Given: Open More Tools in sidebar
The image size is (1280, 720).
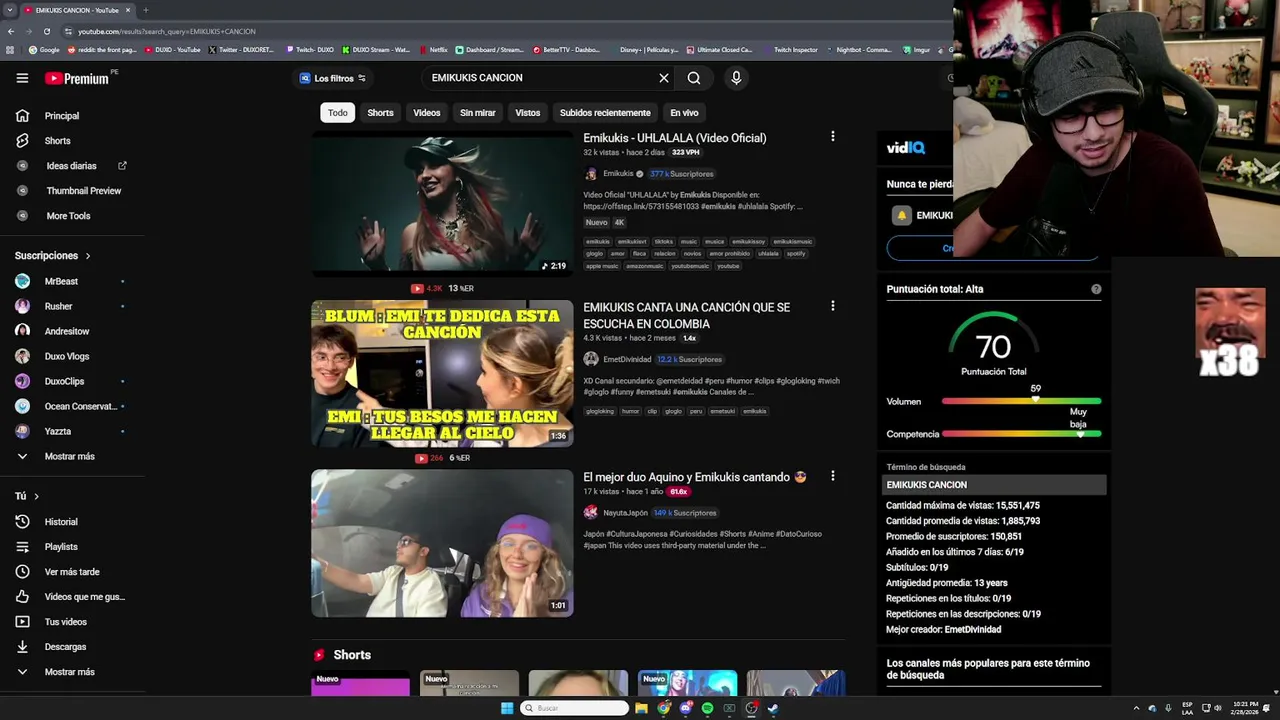Looking at the screenshot, I should [x=68, y=216].
